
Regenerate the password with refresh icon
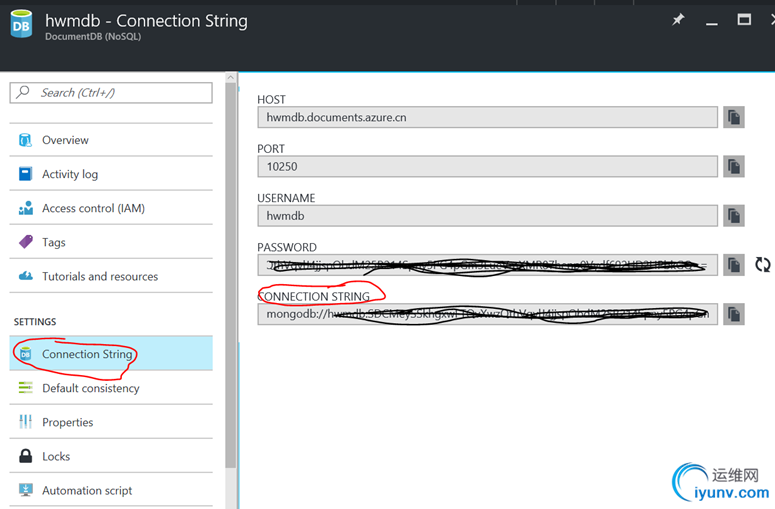(x=763, y=265)
